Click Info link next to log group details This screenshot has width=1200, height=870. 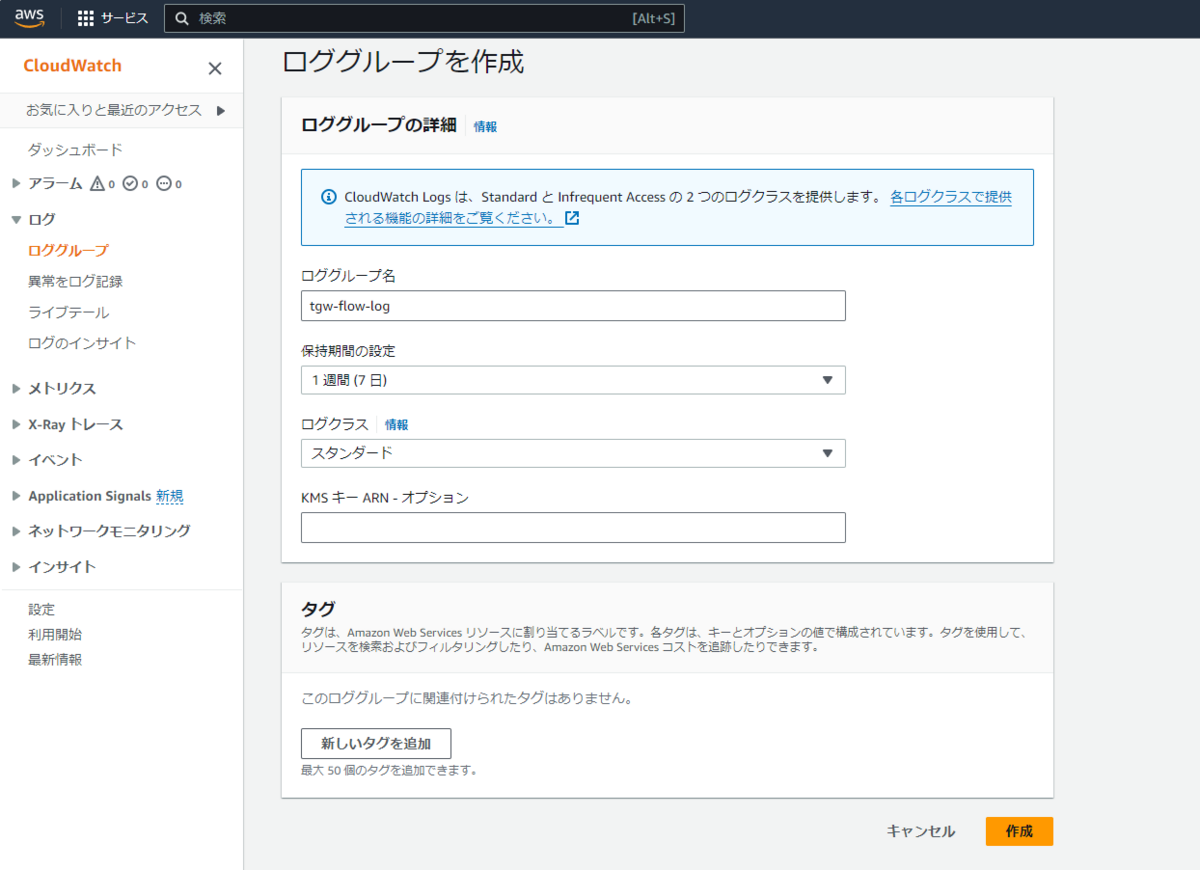(485, 127)
